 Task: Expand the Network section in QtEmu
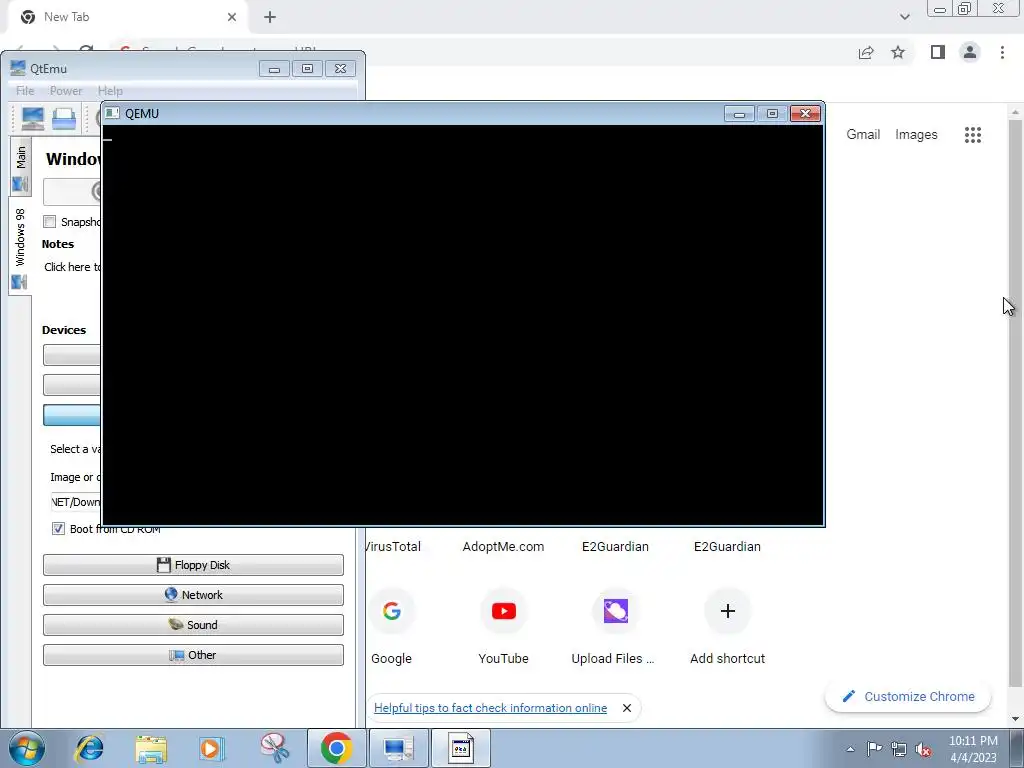coord(193,595)
